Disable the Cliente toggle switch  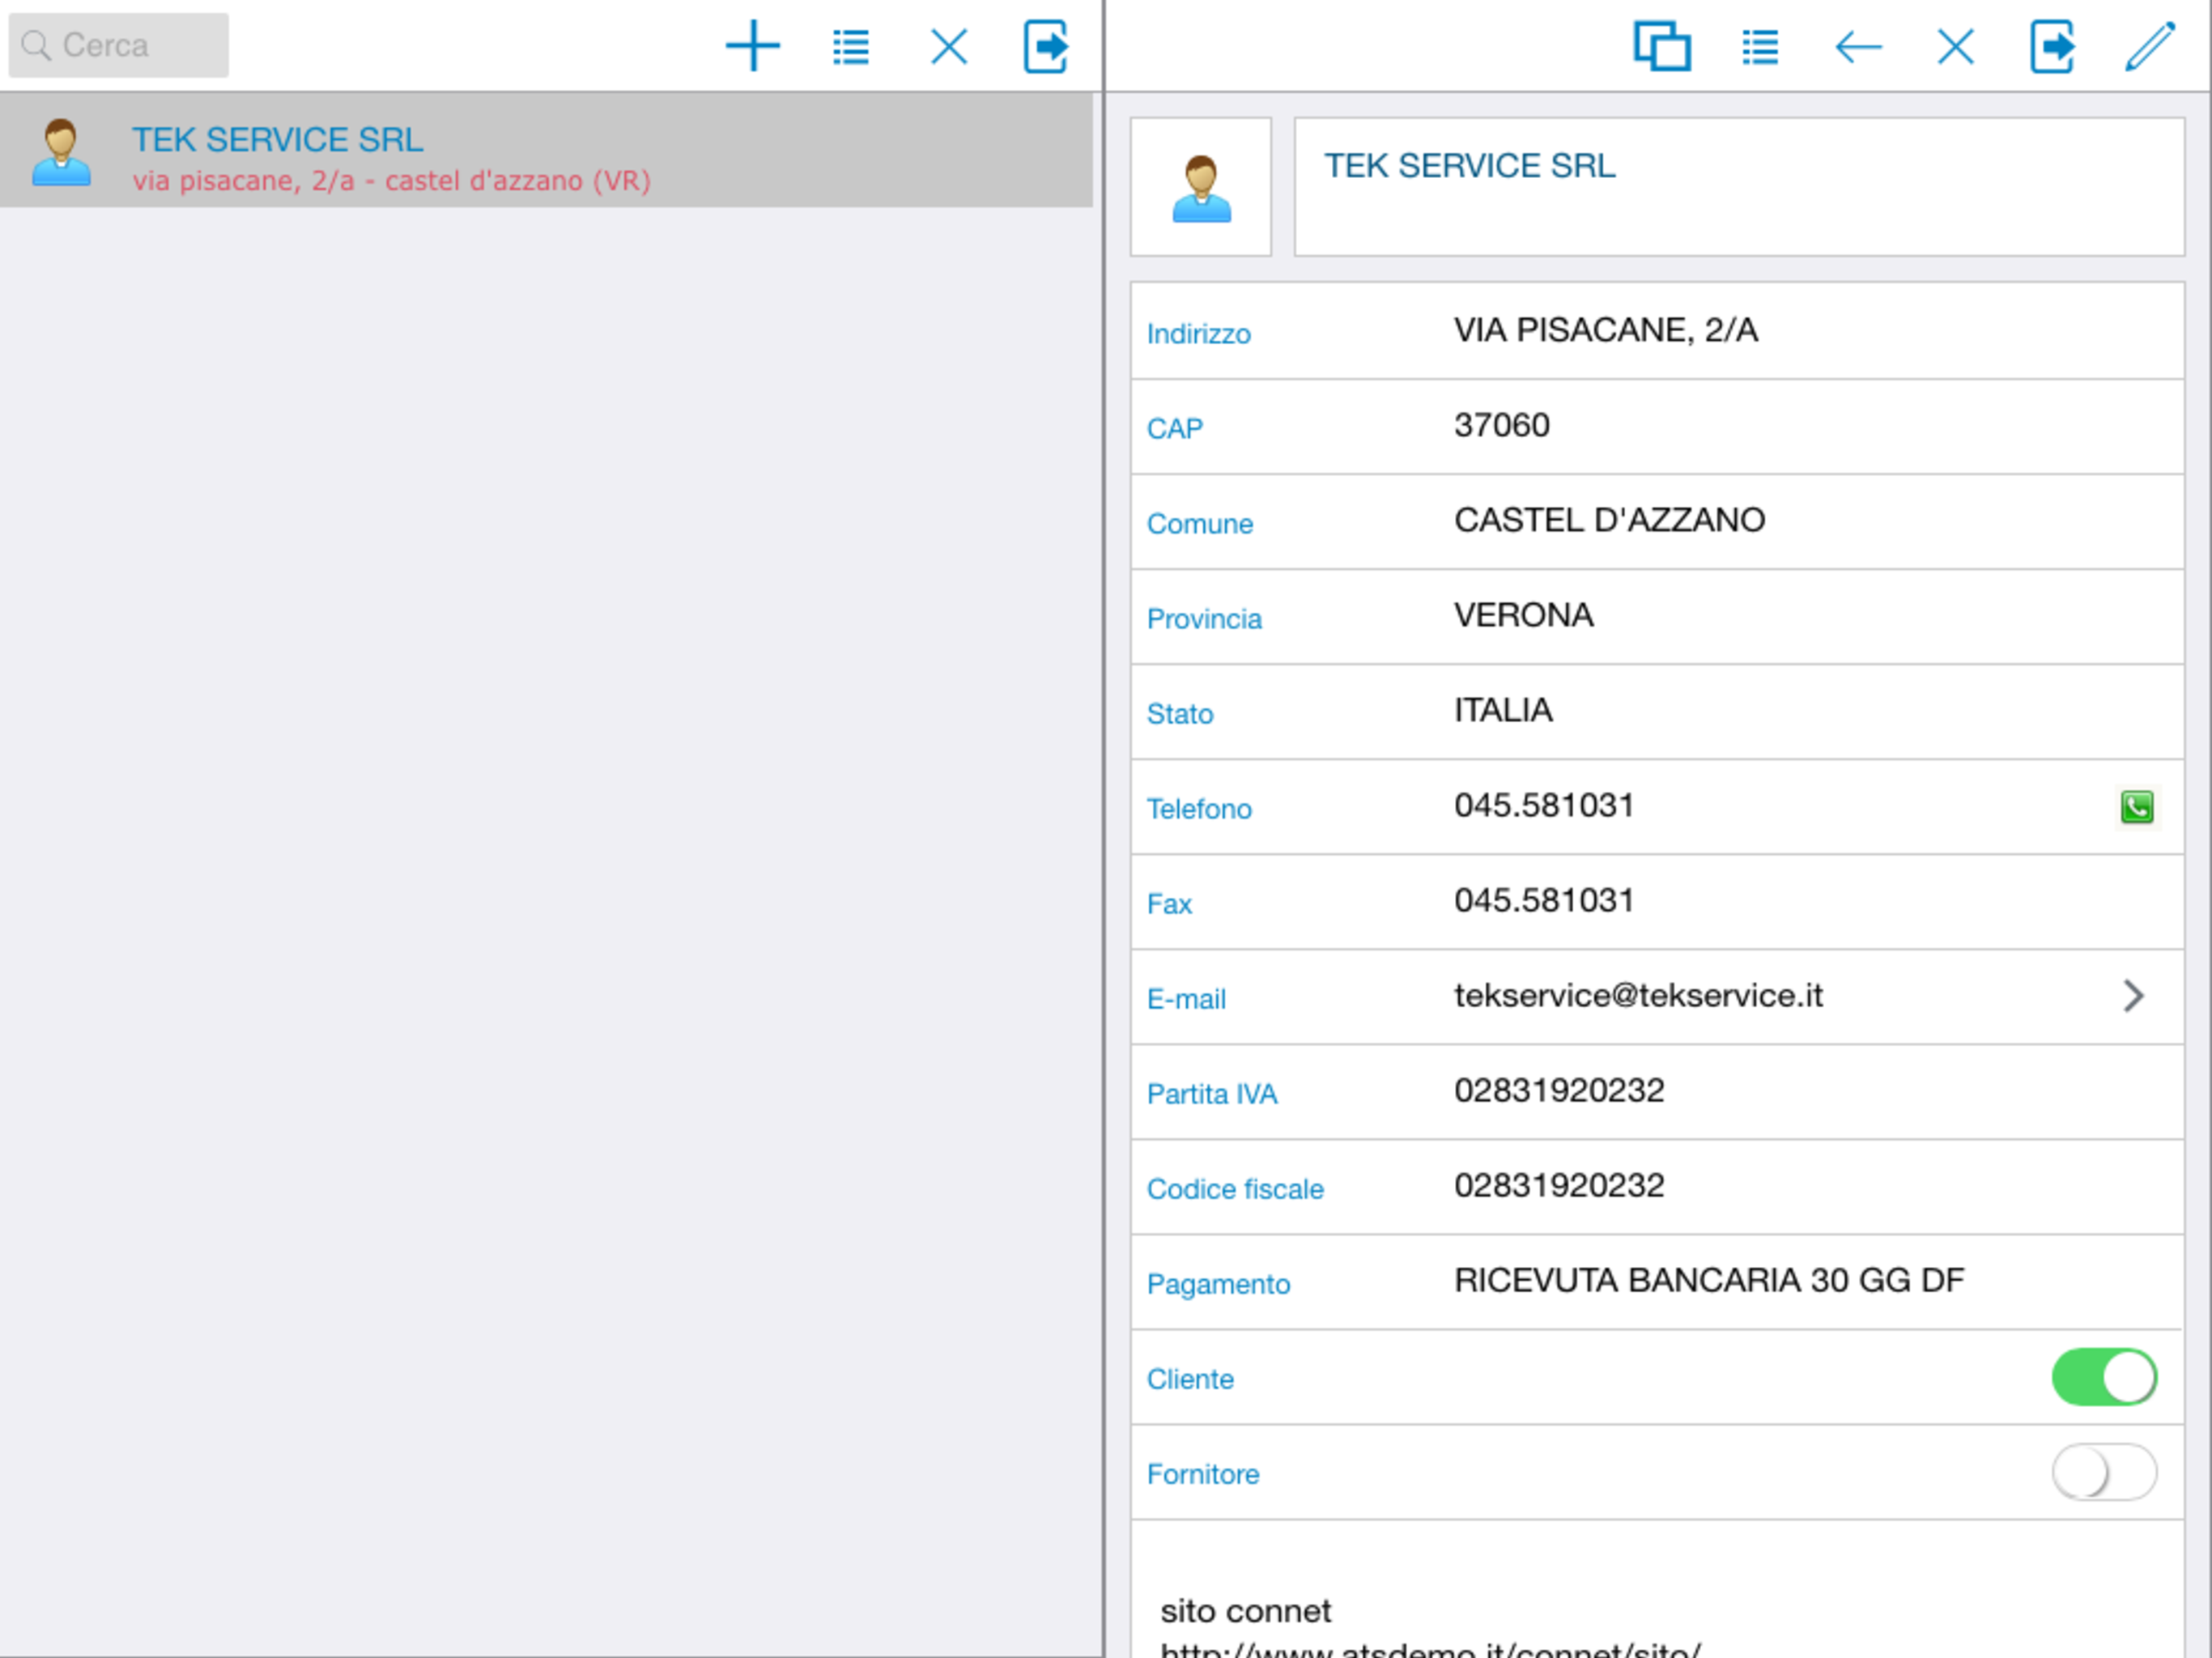click(2104, 1377)
